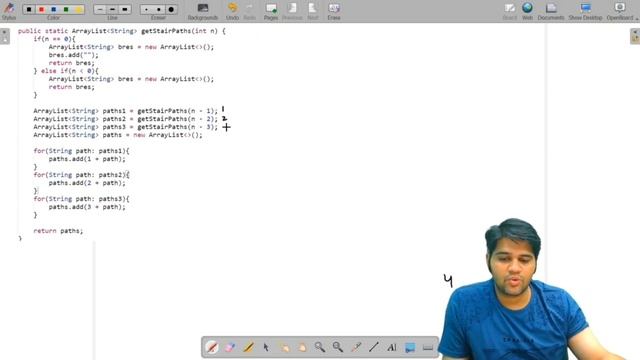This screenshot has height=360, width=640.
Task: Select the thin line width
Action: (100, 9)
